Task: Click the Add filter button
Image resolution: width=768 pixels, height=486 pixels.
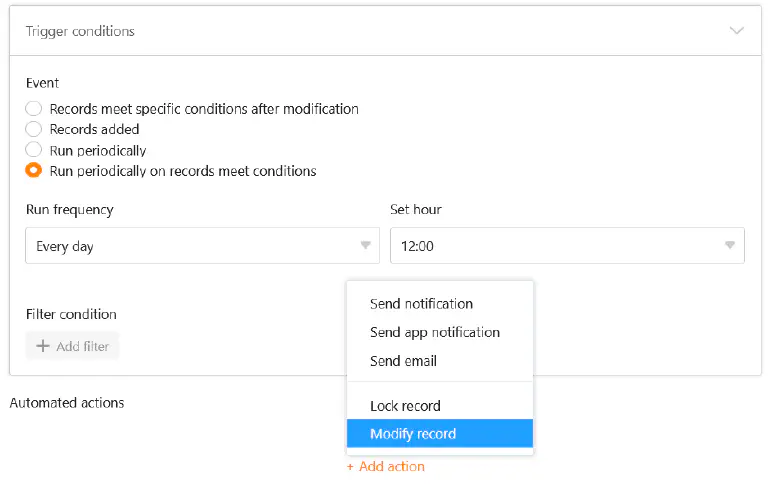Action: tap(72, 346)
